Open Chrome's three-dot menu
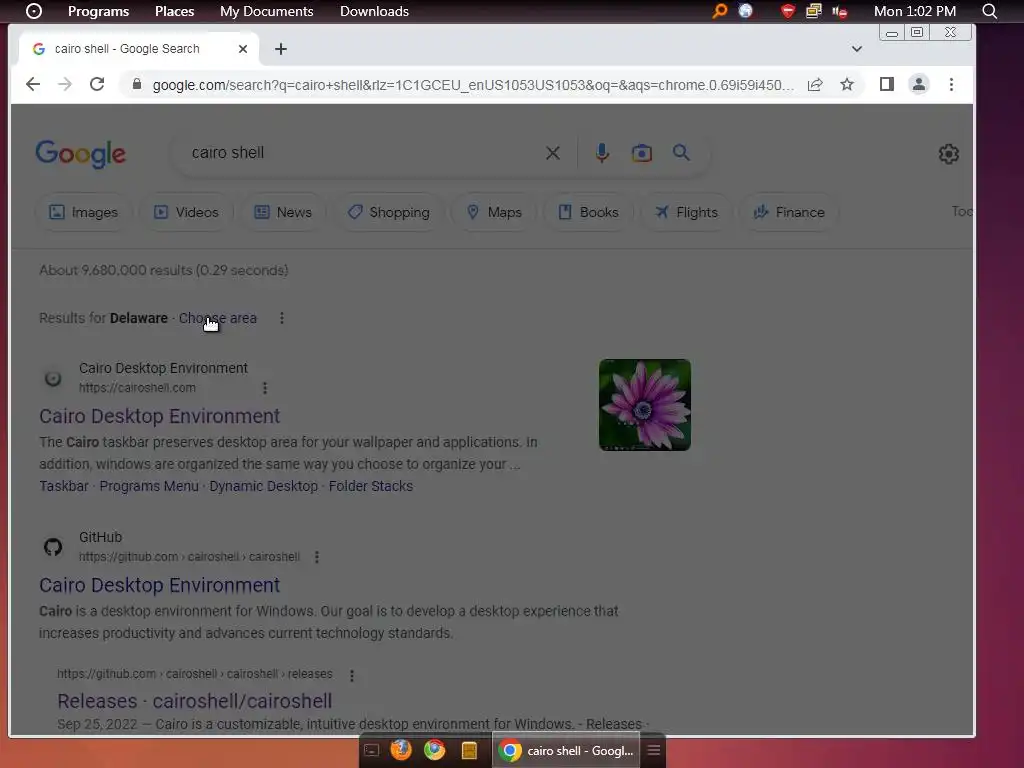The width and height of the screenshot is (1024, 768). pos(951,84)
